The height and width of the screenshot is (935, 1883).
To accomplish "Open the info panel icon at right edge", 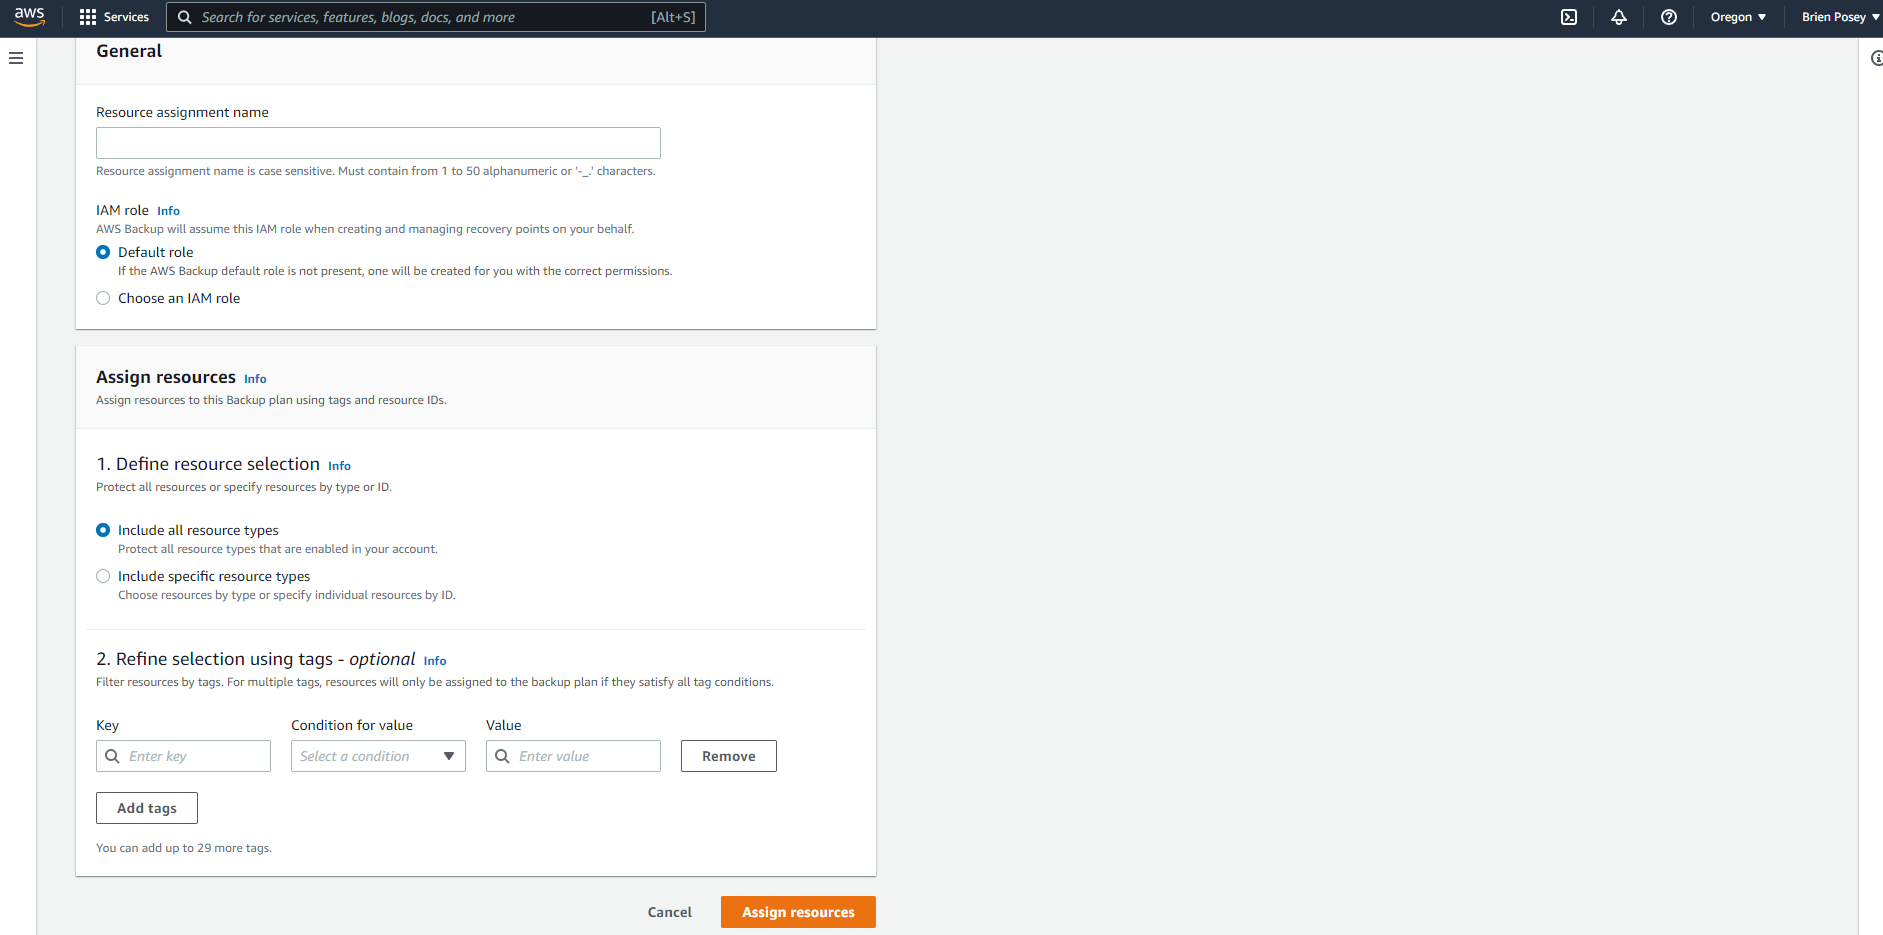I will click(x=1876, y=58).
